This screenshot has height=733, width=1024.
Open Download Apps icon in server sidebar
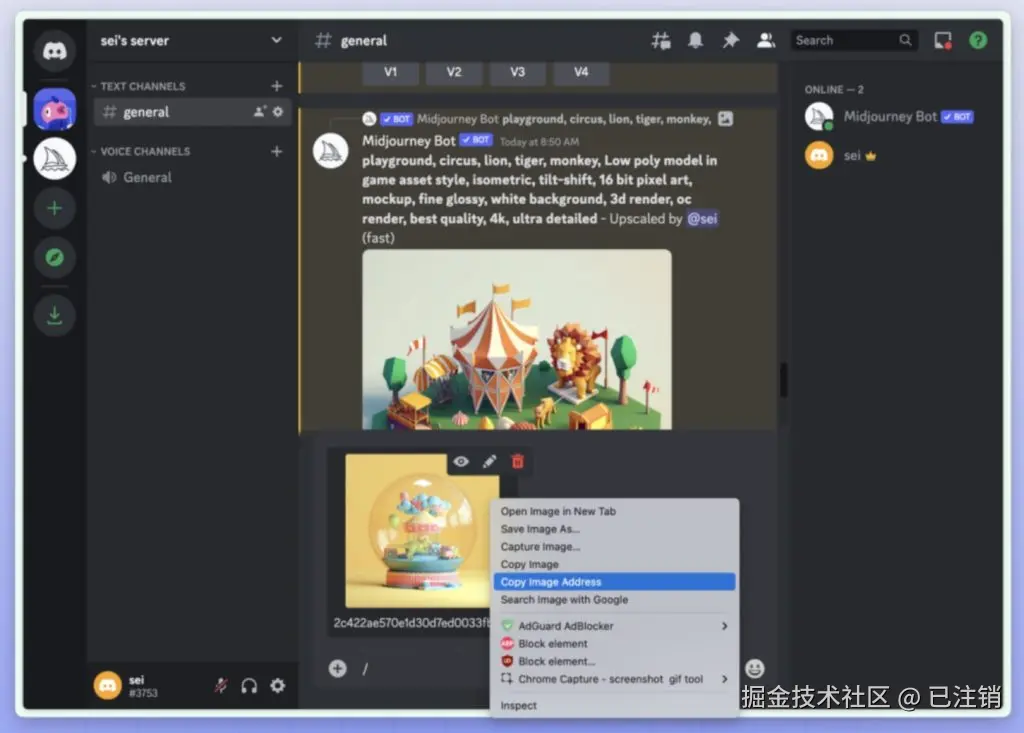point(55,316)
